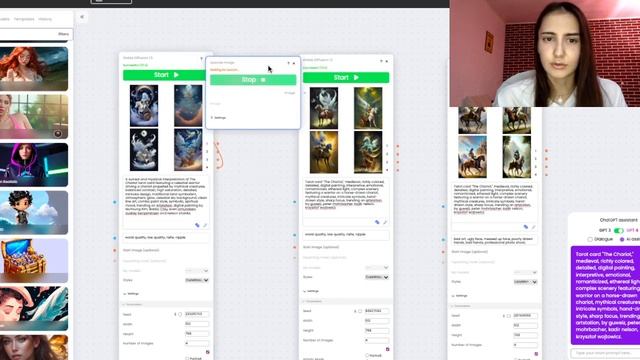The image size is (640, 360).
Task: Switch to the History tab
Action: click(45, 19)
